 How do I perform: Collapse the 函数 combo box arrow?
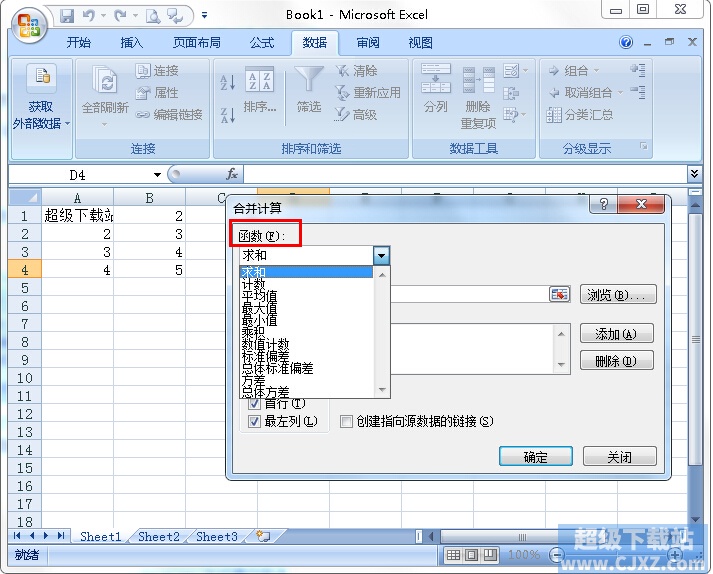(381, 256)
